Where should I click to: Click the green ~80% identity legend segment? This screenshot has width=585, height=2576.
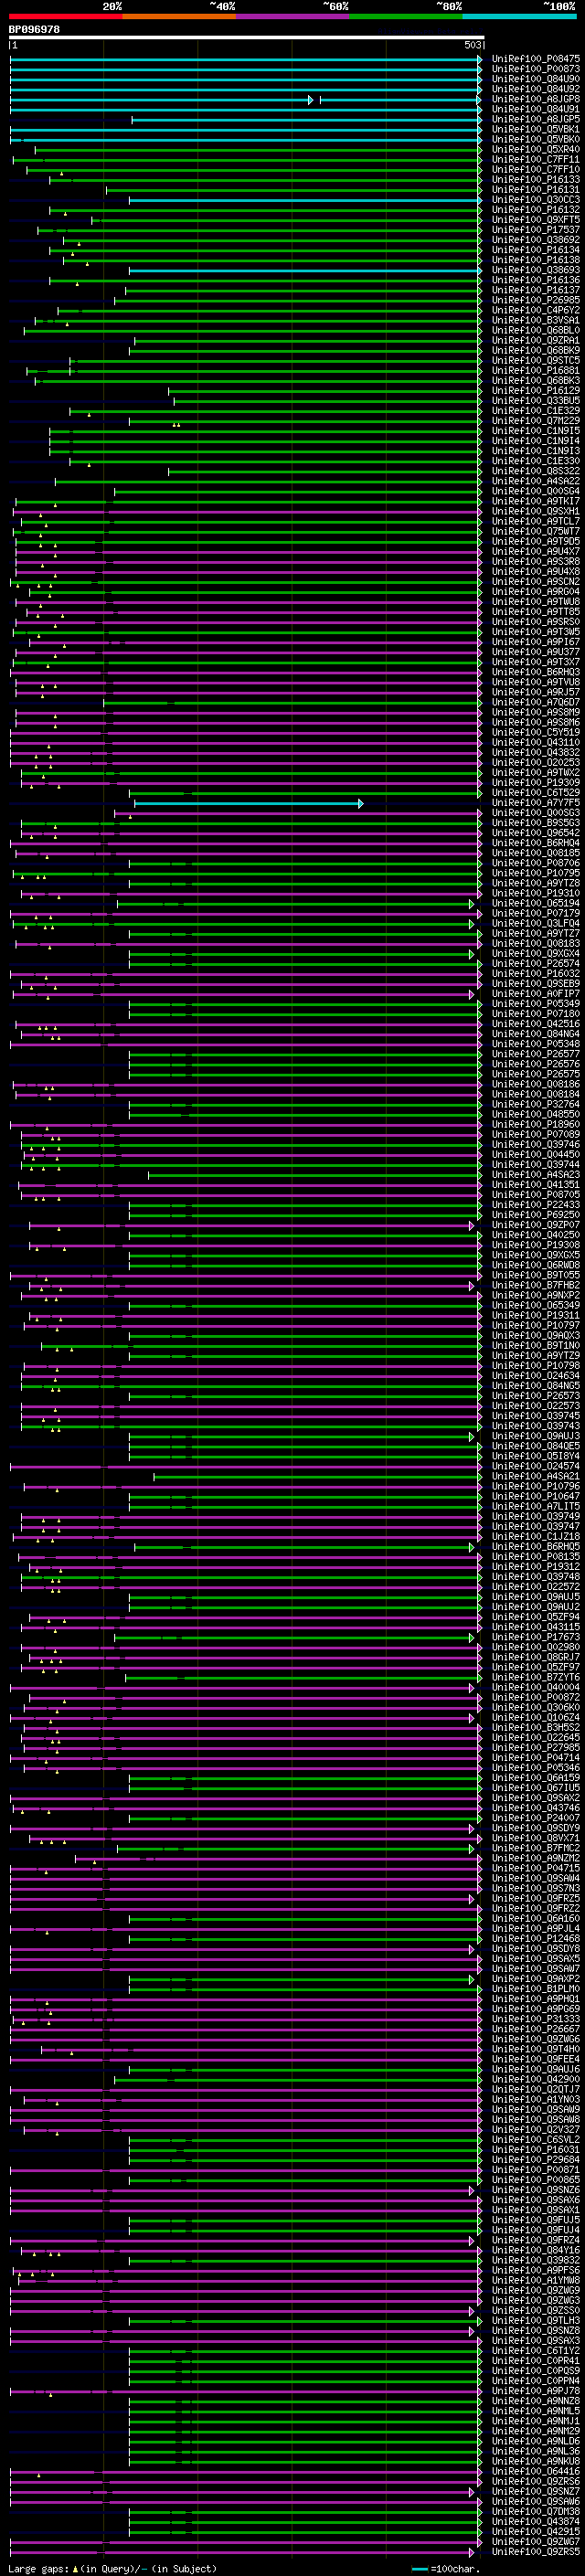(406, 16)
